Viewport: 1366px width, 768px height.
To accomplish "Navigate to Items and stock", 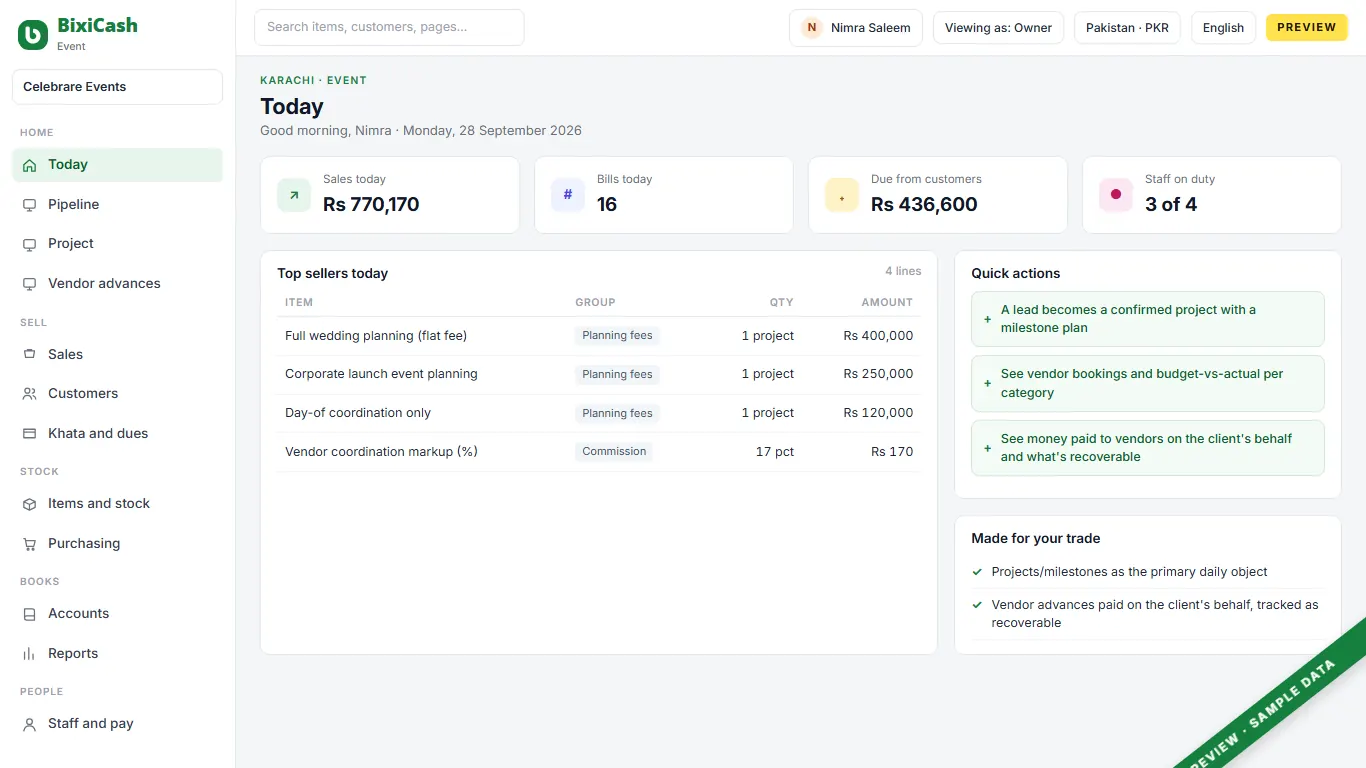I will [x=117, y=504].
